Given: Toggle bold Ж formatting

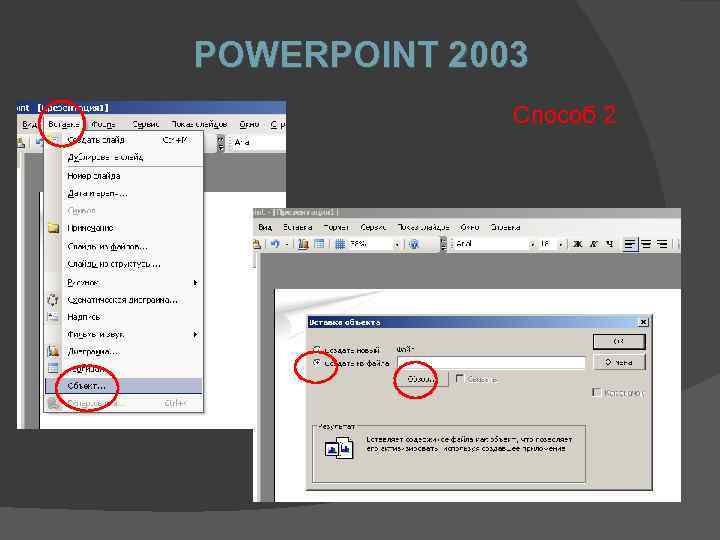Looking at the screenshot, I should click(x=578, y=244).
